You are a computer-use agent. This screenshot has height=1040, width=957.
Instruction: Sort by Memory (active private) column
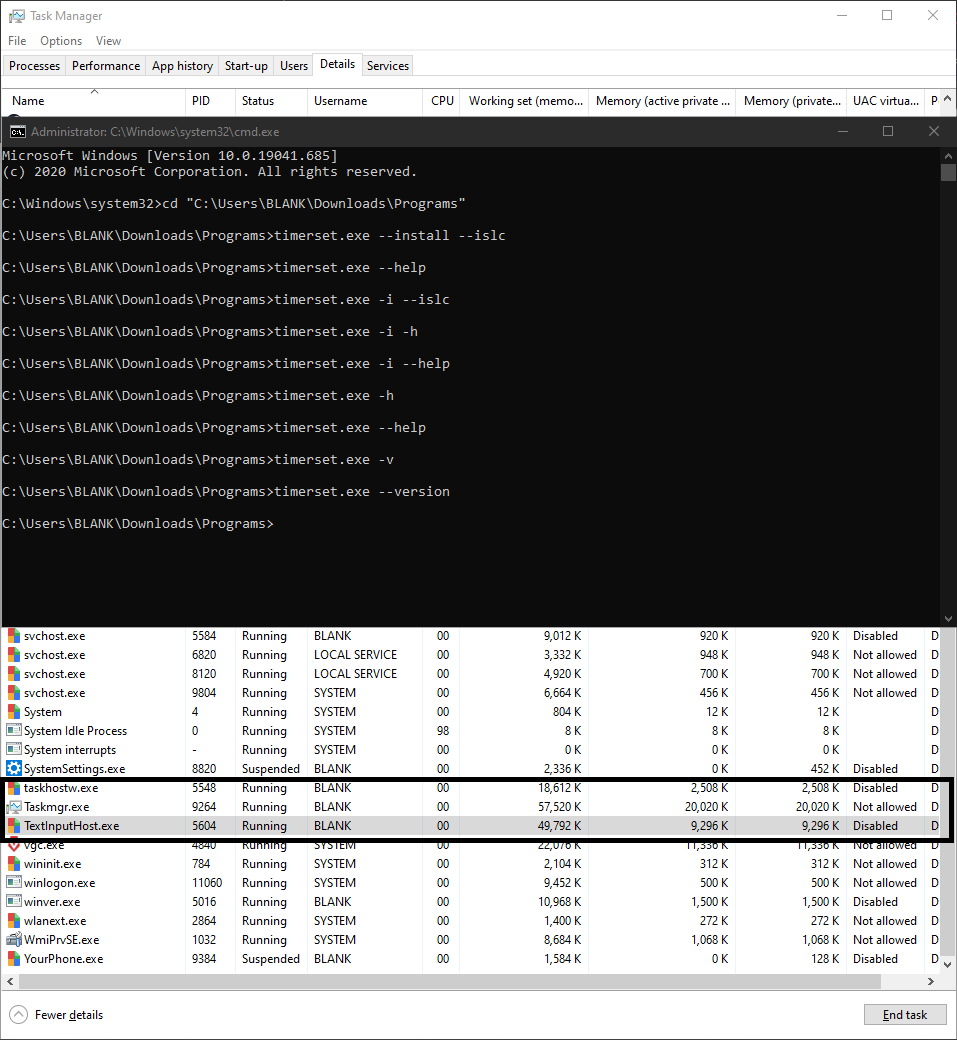click(662, 101)
